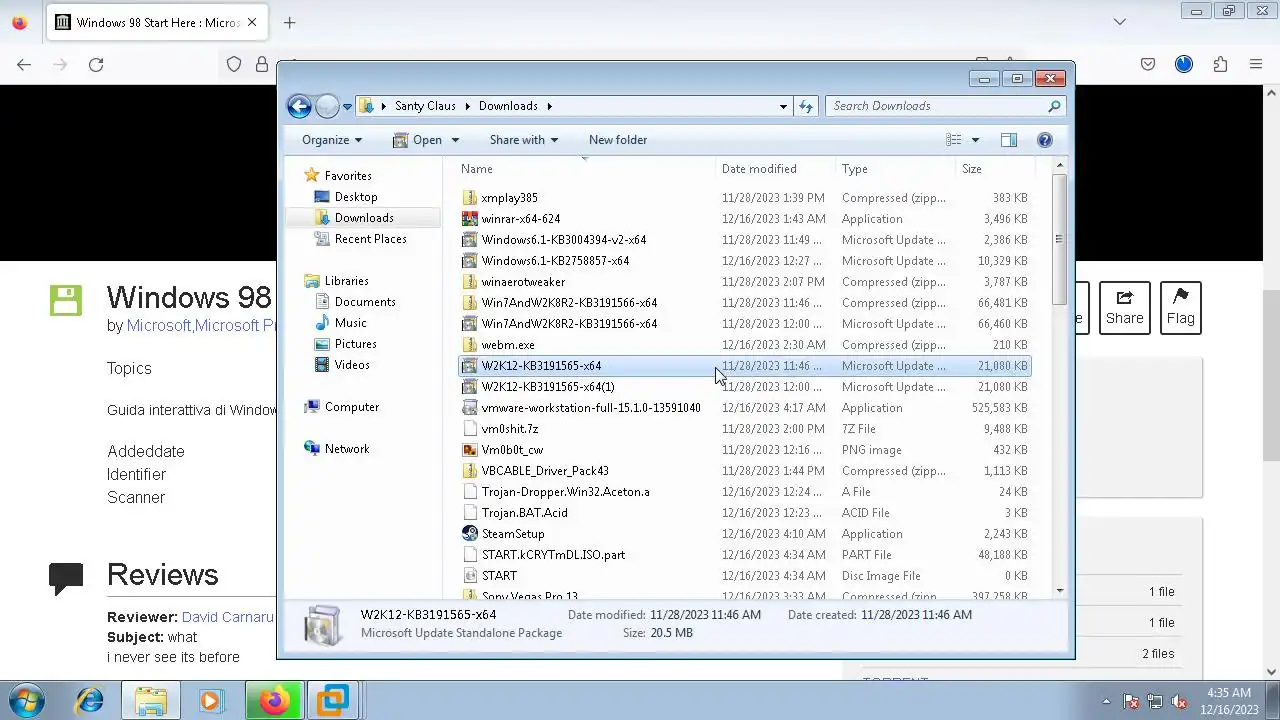Select the START disc image icon
The width and height of the screenshot is (1280, 720).
click(x=470, y=576)
